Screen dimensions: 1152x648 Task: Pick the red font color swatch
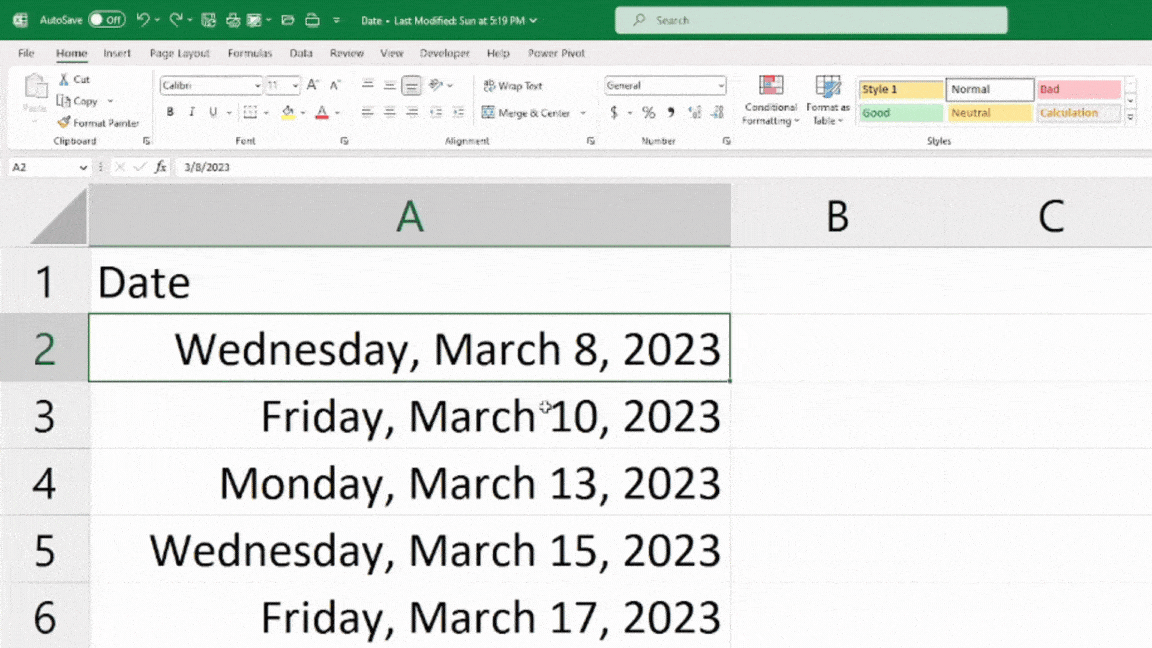(x=320, y=112)
